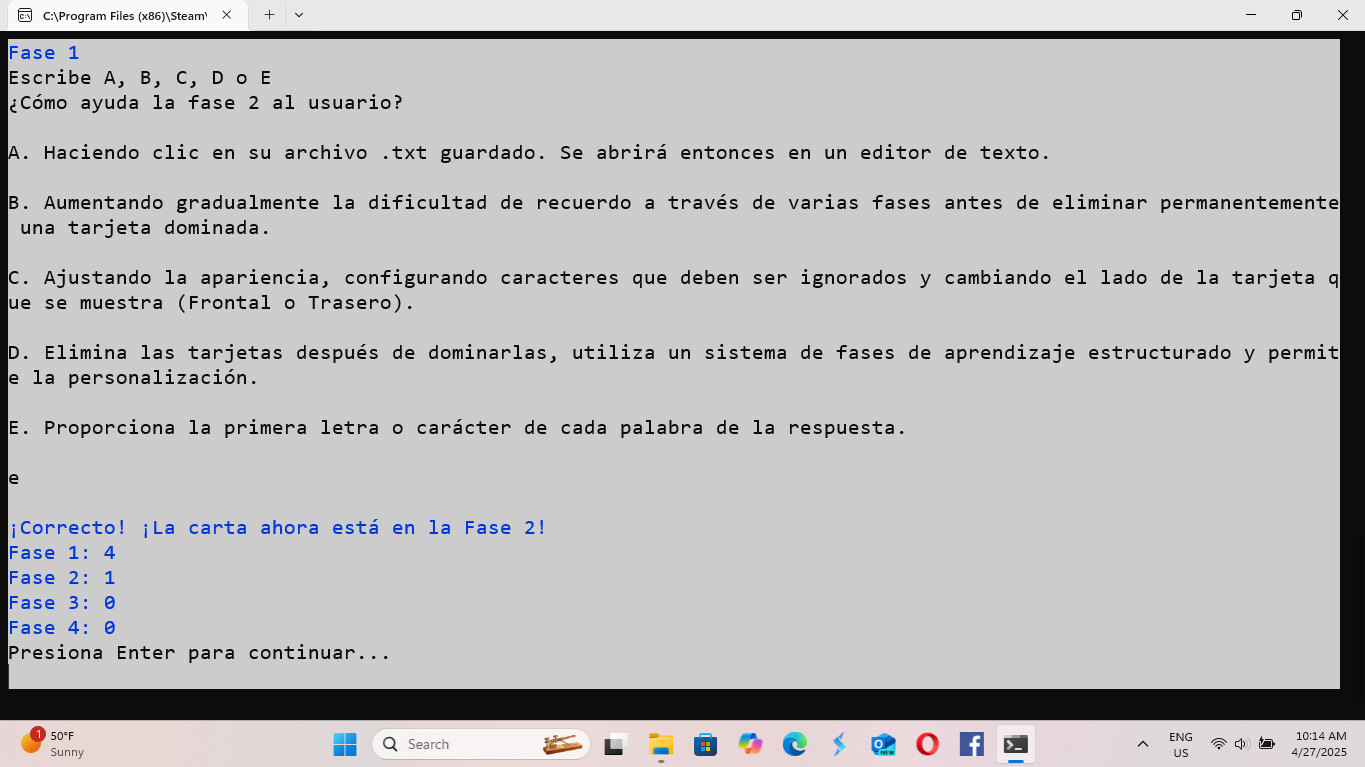Click the Task View icon
Screen dimensions: 1365x767
[615, 744]
